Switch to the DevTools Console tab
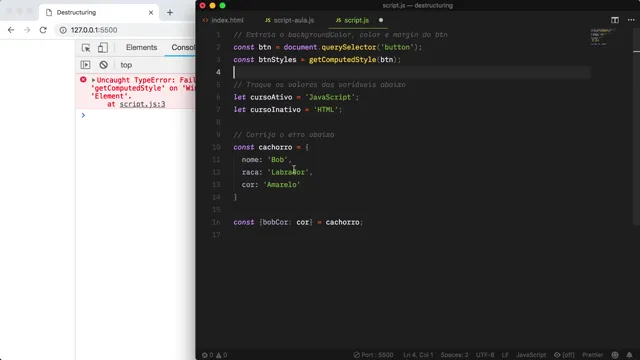 pyautogui.click(x=183, y=47)
